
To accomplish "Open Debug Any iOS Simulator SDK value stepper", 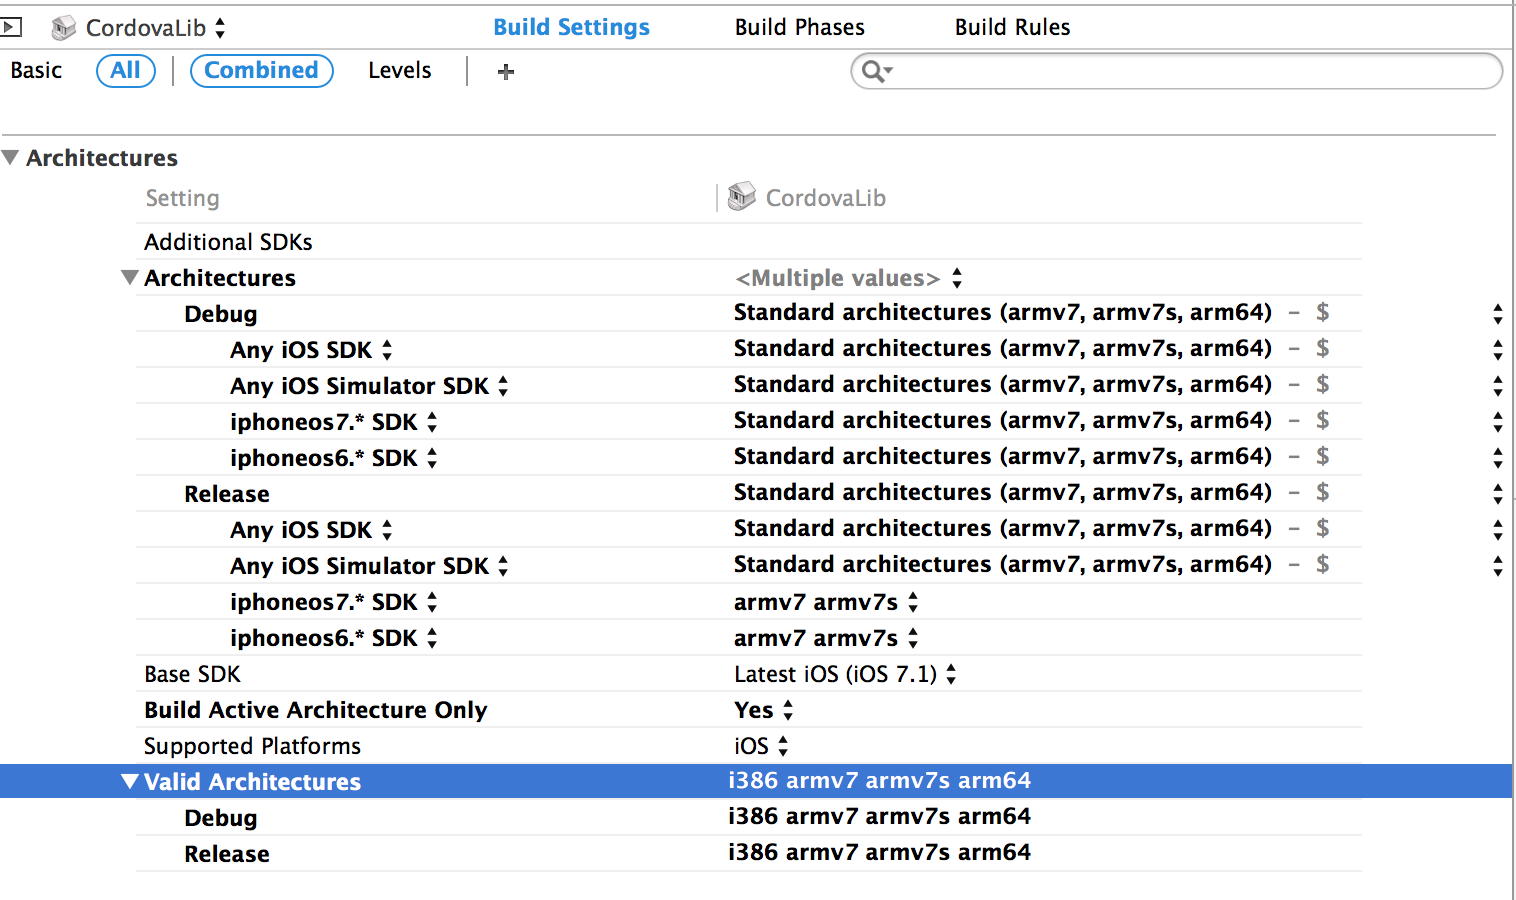I will [x=1497, y=385].
